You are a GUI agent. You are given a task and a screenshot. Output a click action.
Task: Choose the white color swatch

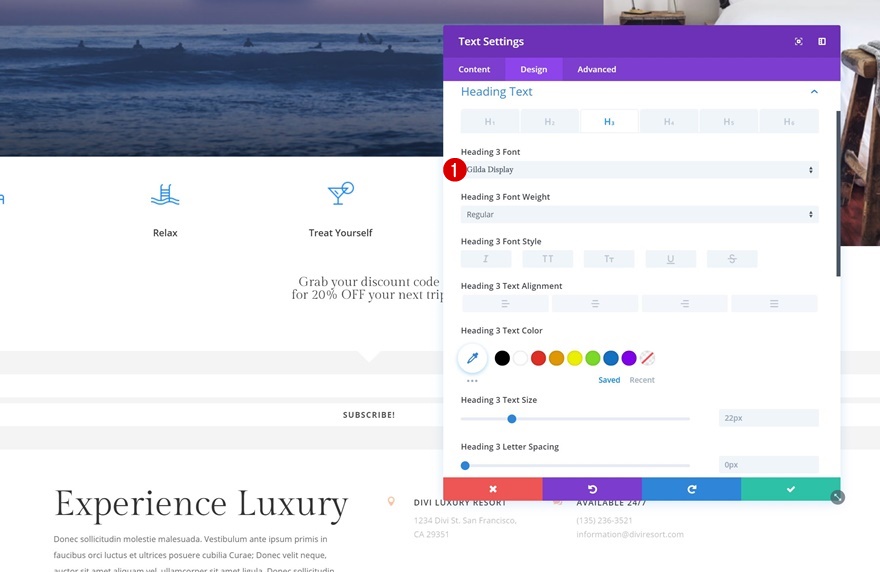click(x=520, y=358)
